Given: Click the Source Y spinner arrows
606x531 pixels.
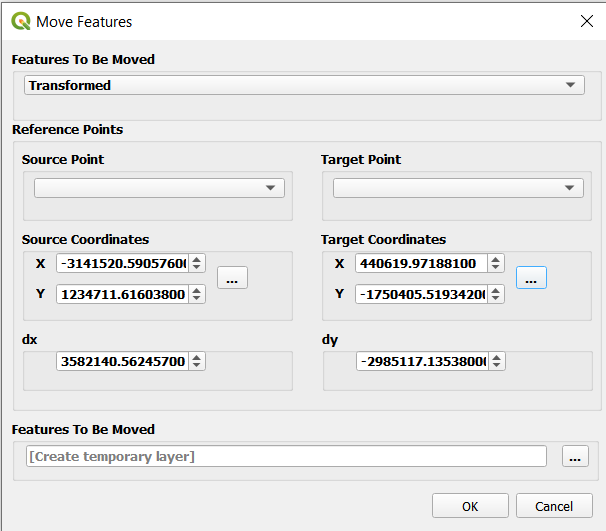Looking at the screenshot, I should [198, 294].
